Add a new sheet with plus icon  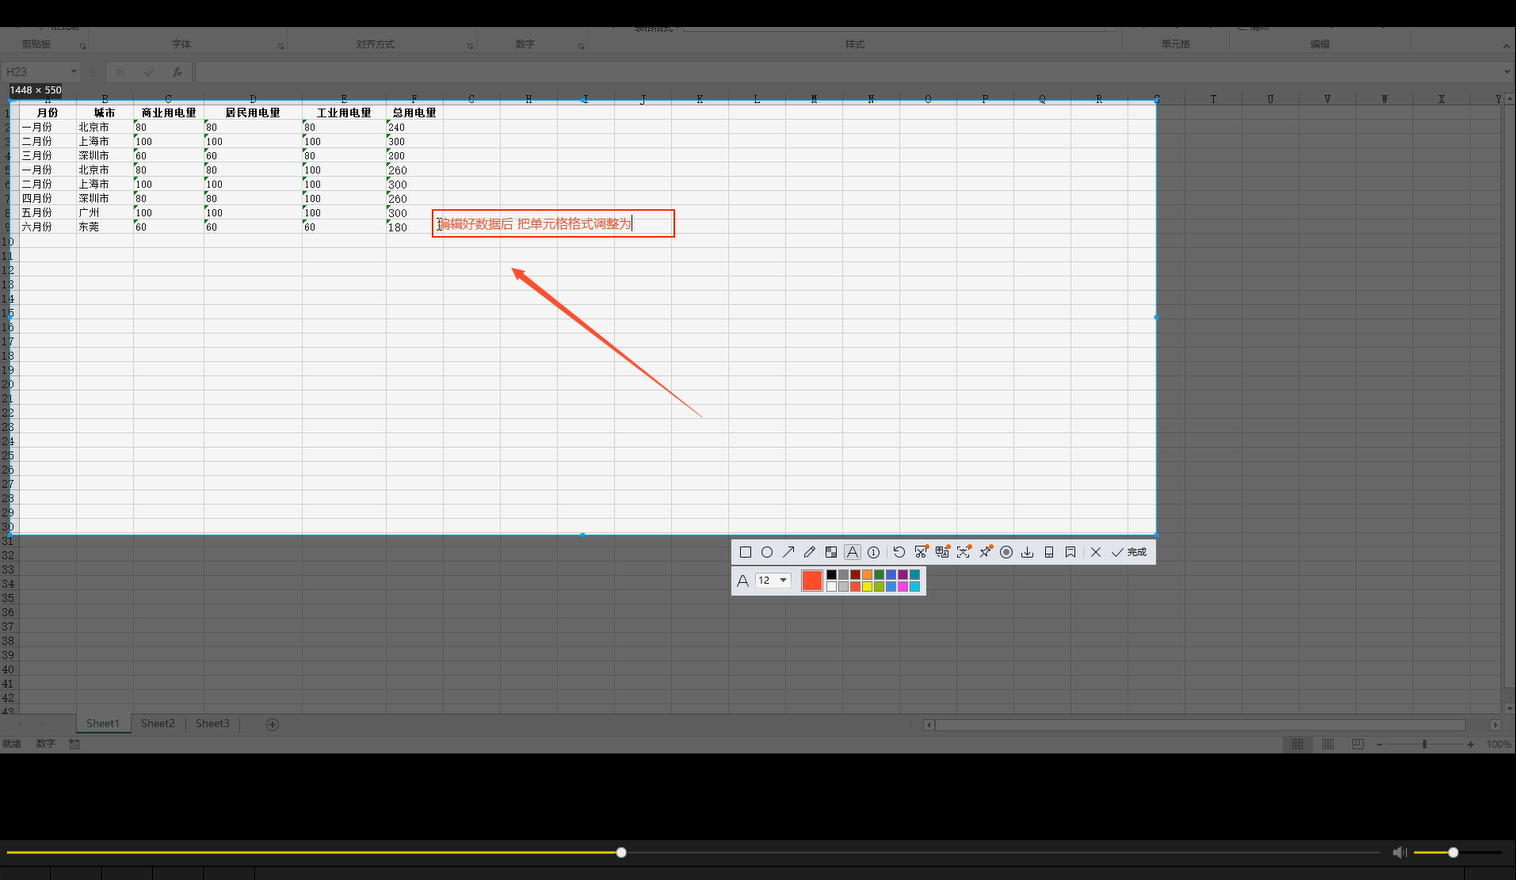[272, 724]
